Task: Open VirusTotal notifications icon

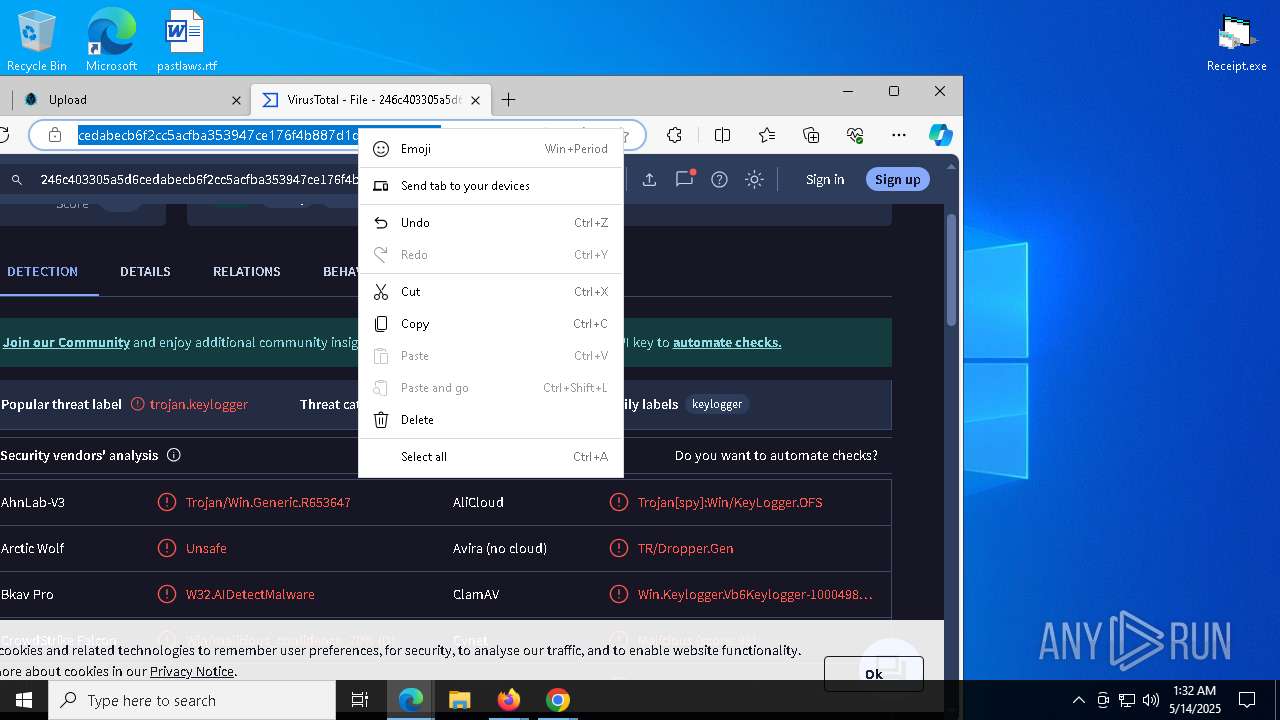Action: tap(684, 179)
